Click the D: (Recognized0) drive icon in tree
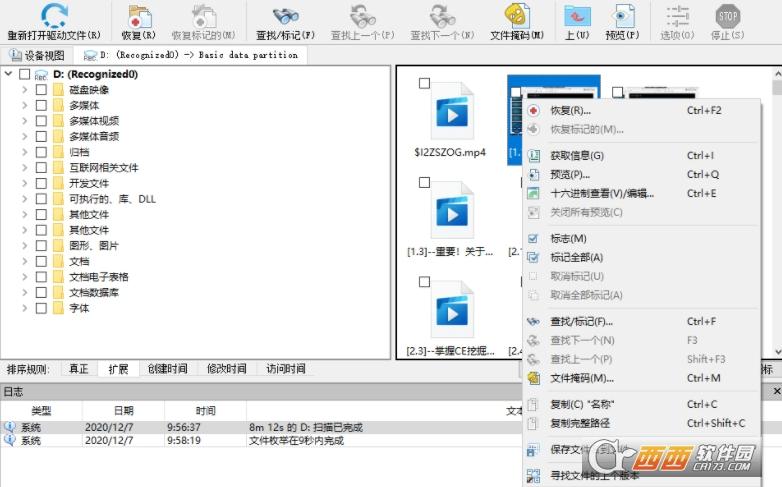The height and width of the screenshot is (487, 782). (41, 75)
